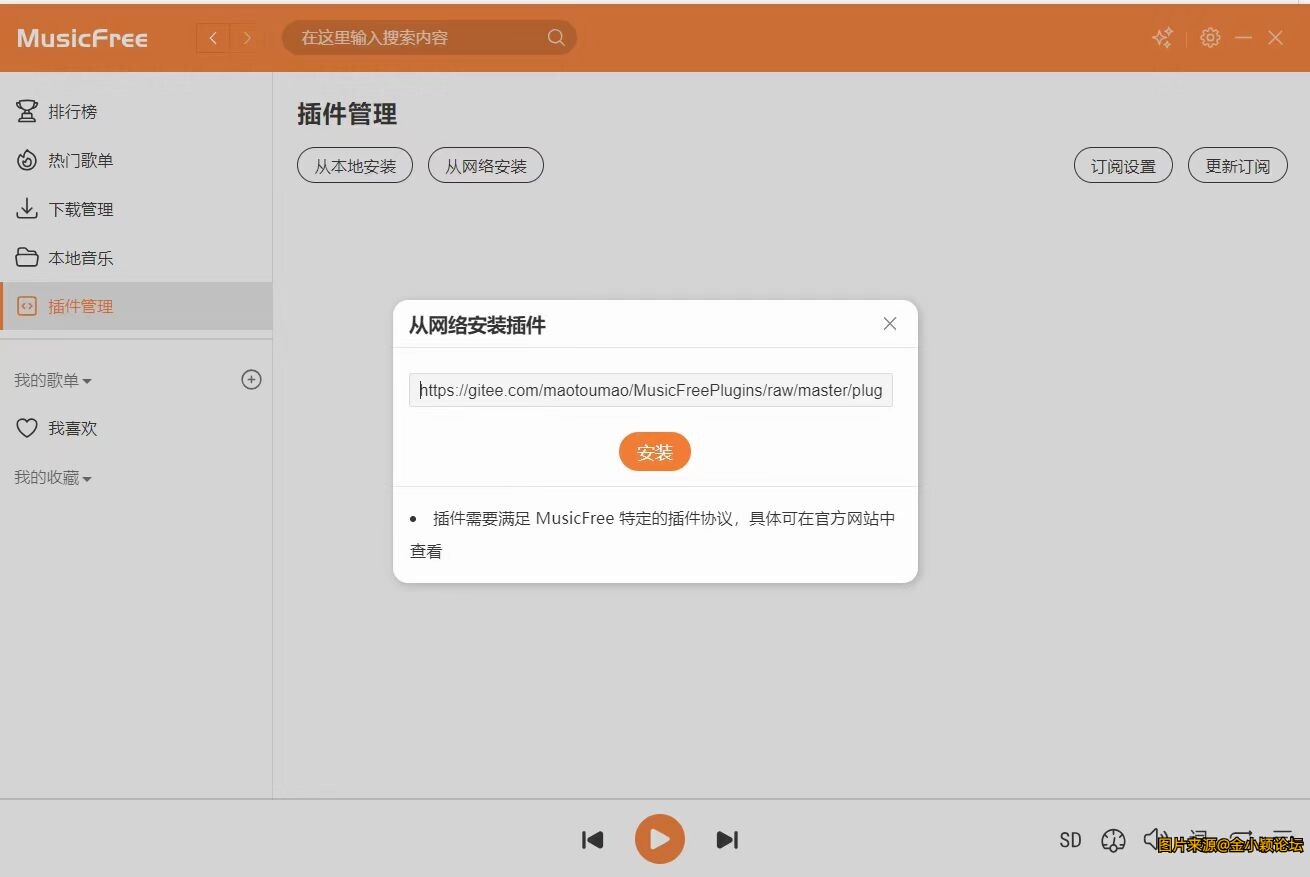Viewport: 1310px width, 877px height.
Task: Open the sparkle theme icon in header
Action: point(1162,38)
